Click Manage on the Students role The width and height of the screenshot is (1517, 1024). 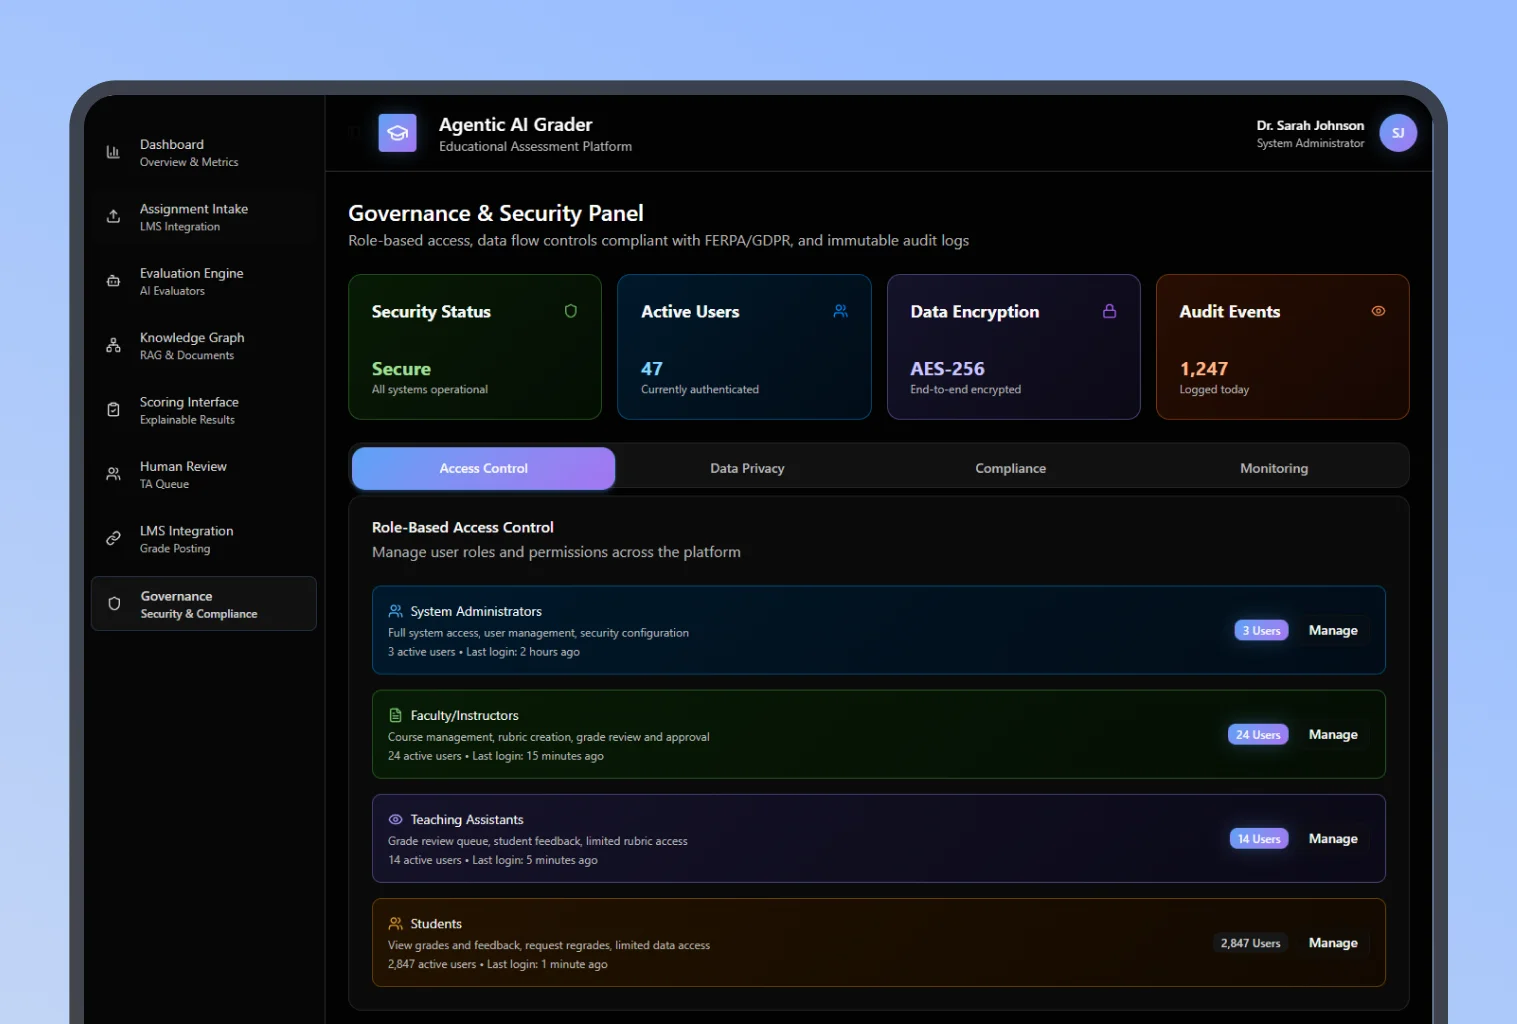(x=1333, y=942)
